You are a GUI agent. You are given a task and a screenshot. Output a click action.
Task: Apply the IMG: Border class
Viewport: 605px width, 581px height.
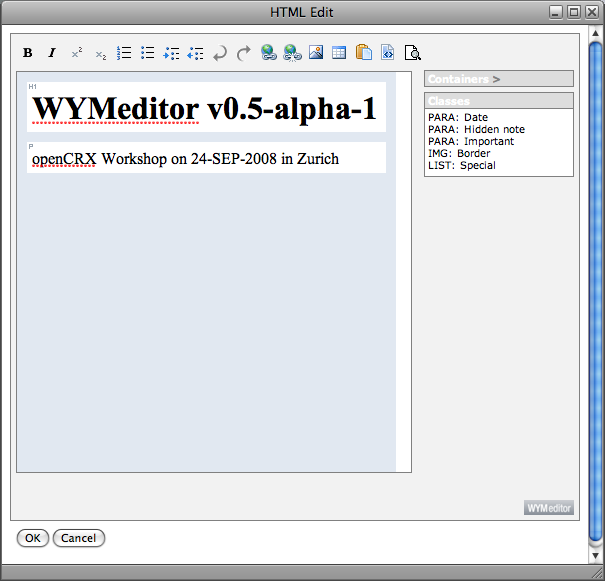[459, 153]
